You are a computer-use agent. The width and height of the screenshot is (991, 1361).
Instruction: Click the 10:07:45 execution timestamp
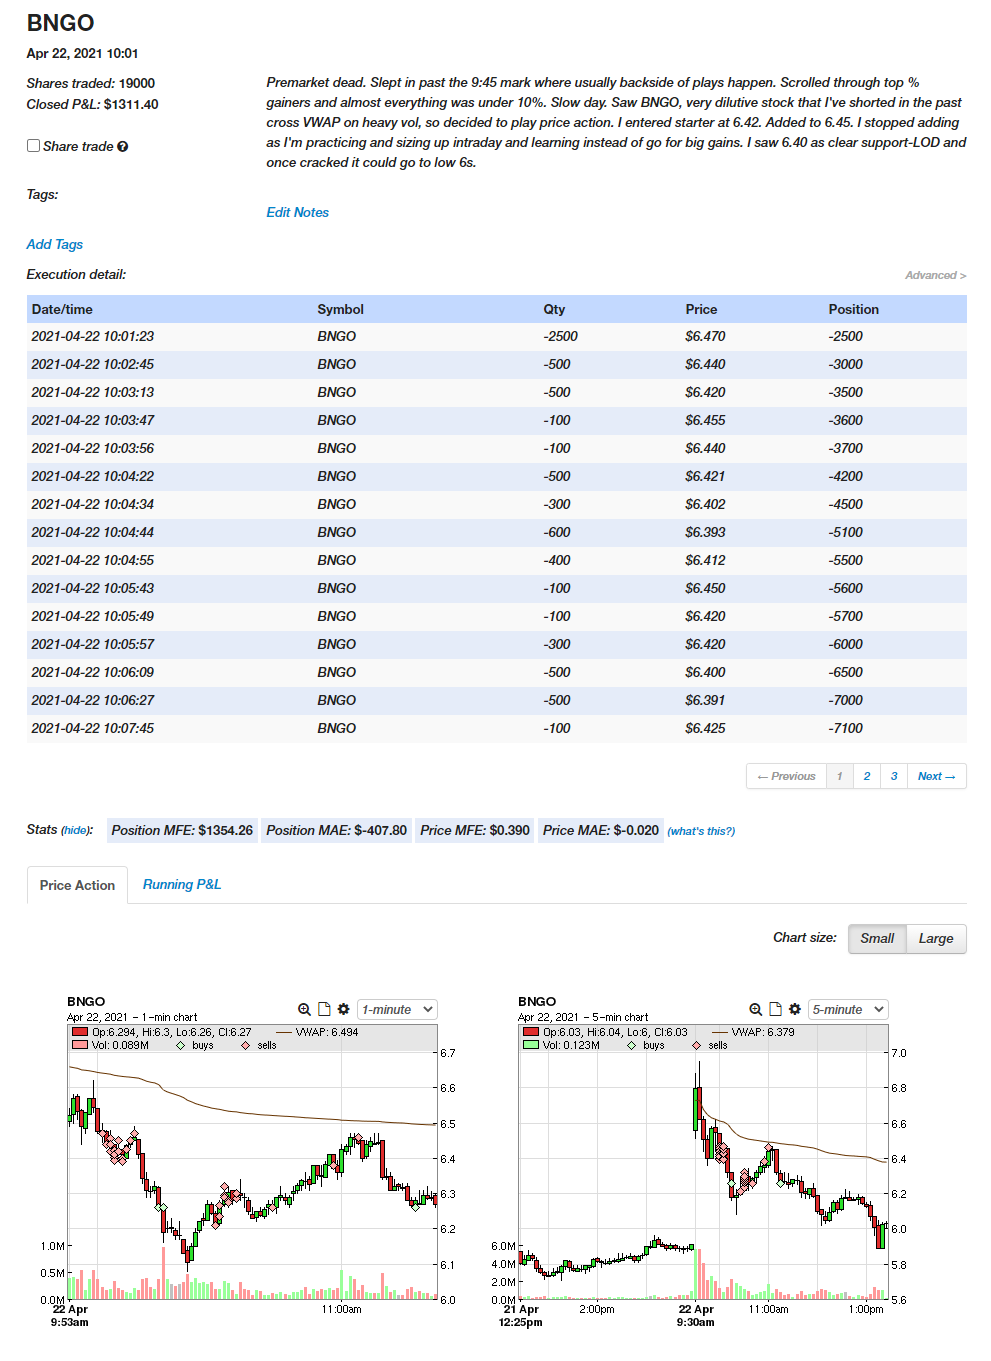(93, 729)
